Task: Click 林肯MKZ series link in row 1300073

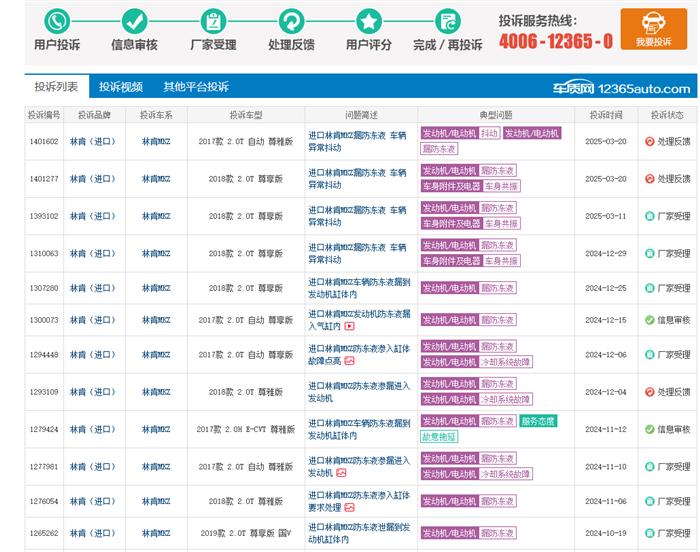Action: [156, 320]
